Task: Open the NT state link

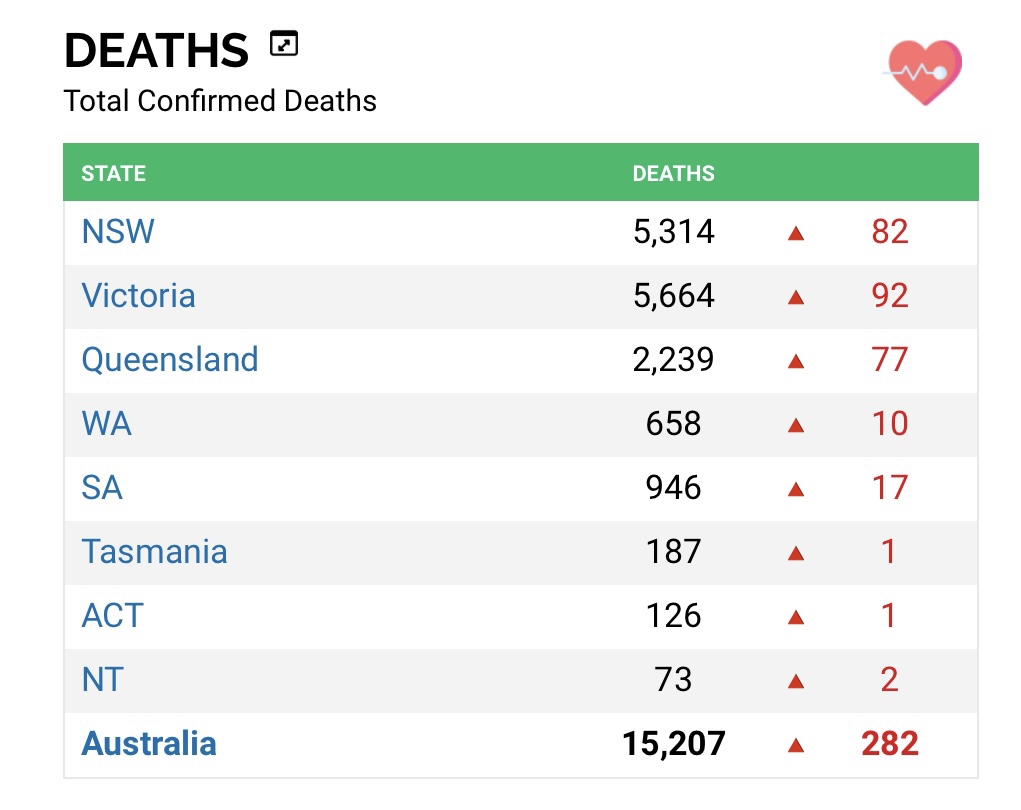Action: coord(102,680)
